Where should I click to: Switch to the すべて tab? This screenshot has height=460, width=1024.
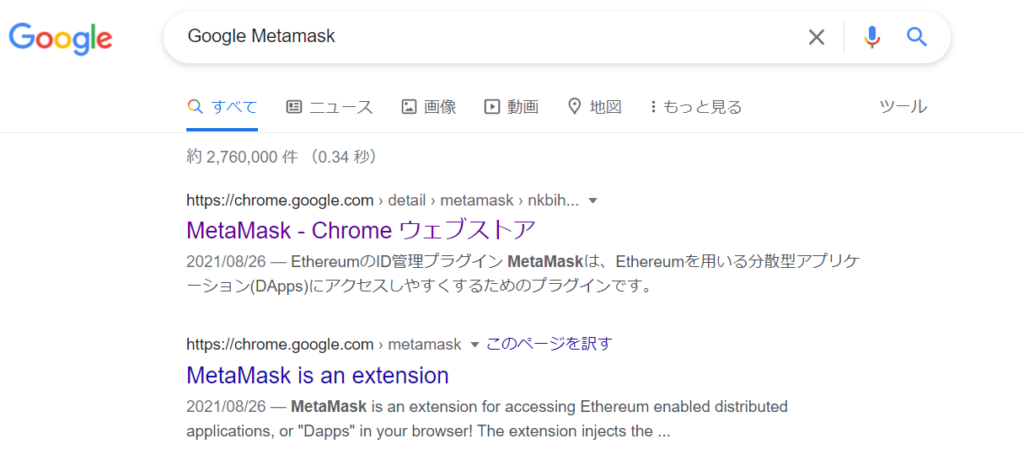(x=222, y=107)
